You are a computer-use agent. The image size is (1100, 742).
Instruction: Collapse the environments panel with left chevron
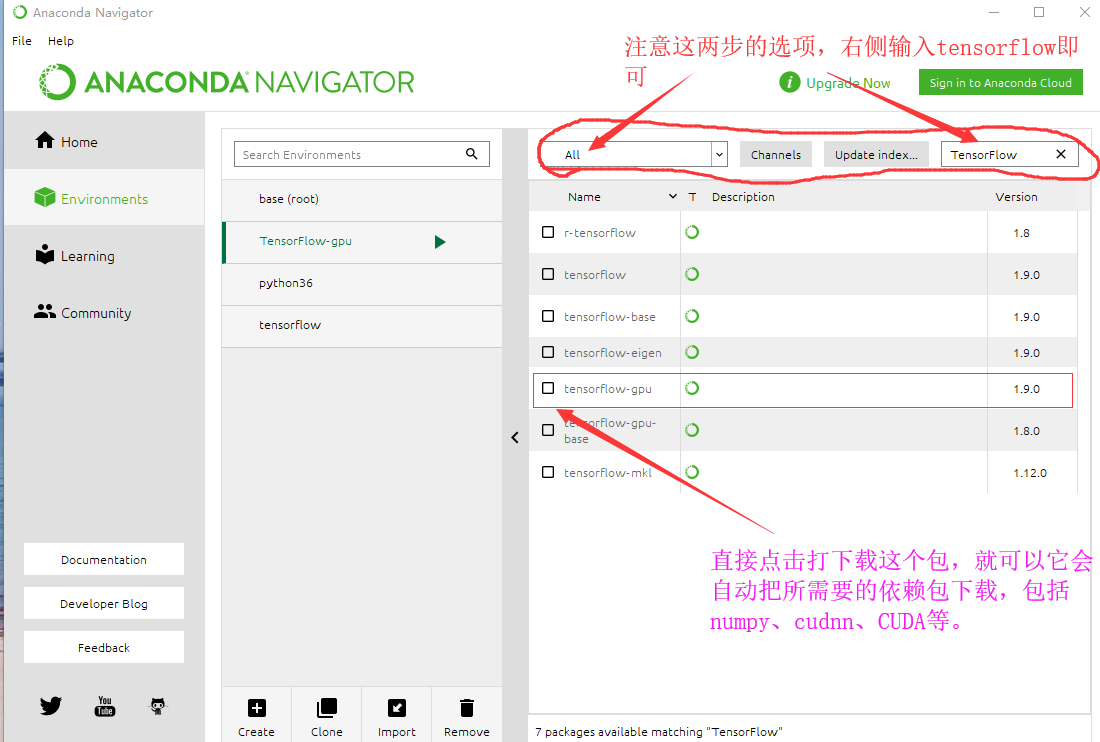point(515,438)
